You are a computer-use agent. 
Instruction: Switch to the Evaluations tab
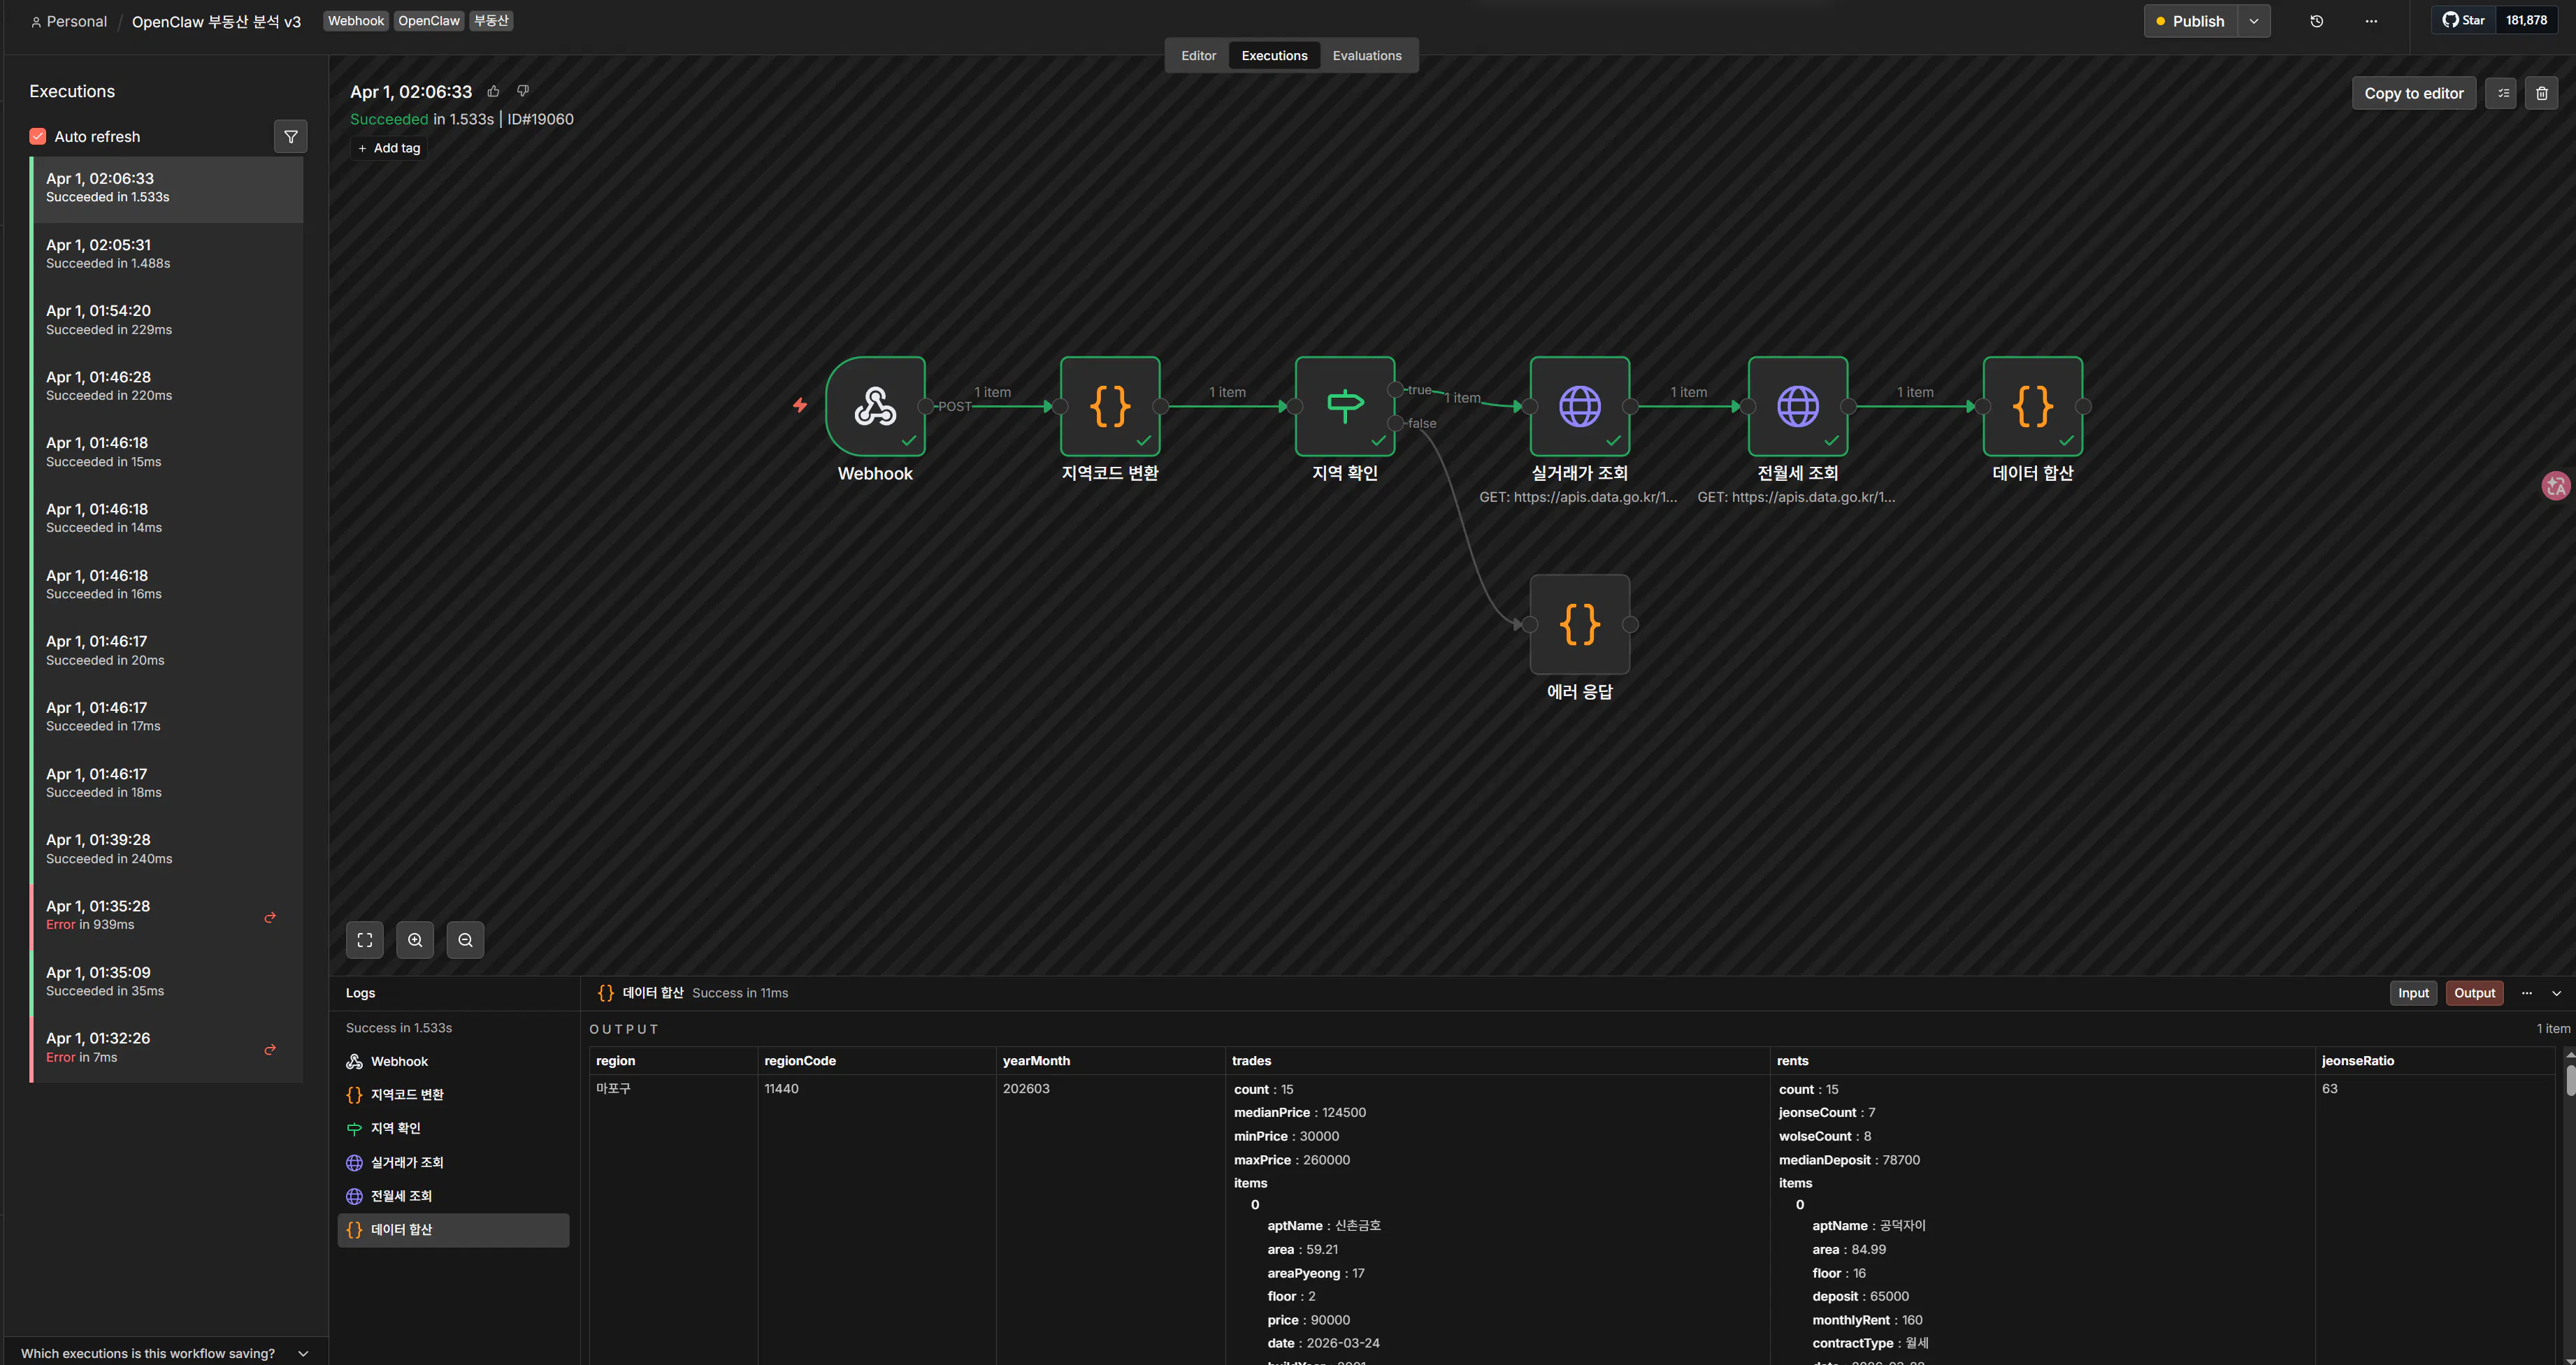[1366, 56]
